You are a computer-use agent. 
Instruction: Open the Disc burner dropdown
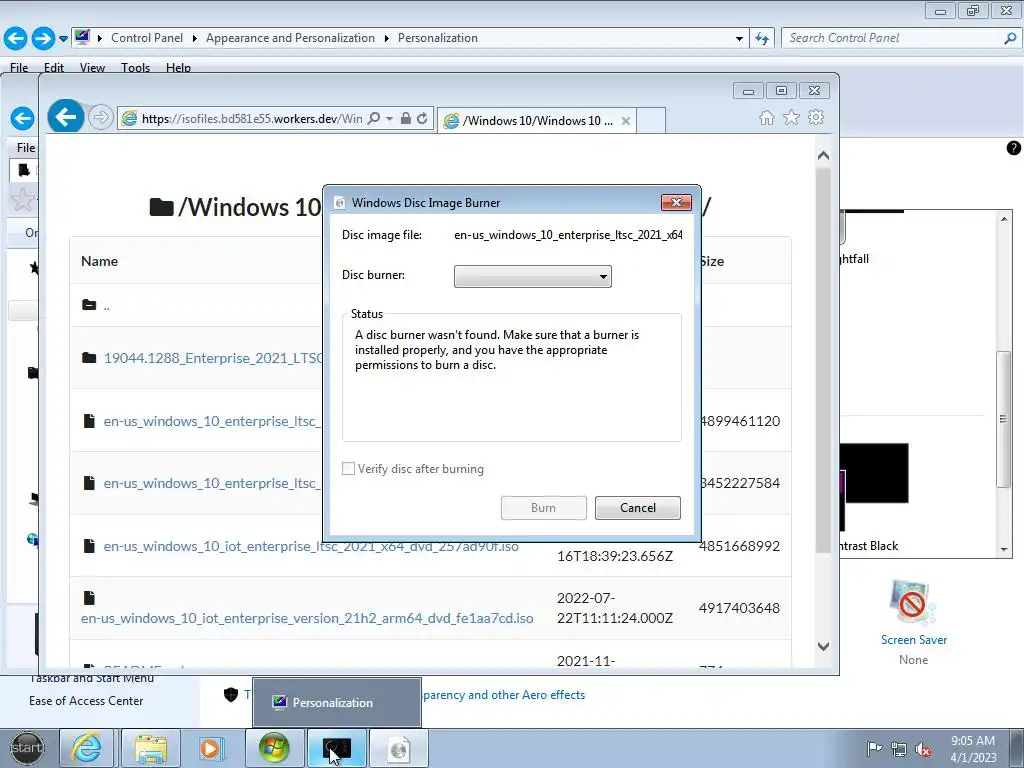[533, 276]
